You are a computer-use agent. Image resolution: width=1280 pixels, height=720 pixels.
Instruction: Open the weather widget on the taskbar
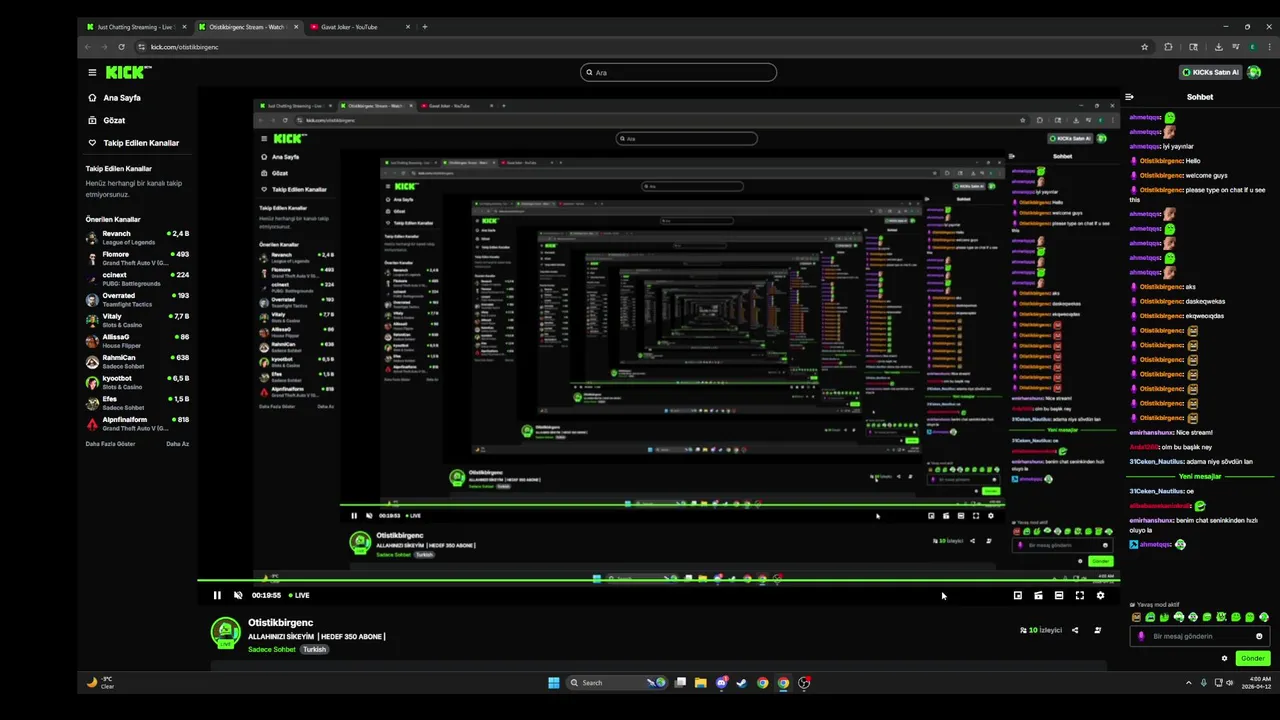pyautogui.click(x=101, y=683)
